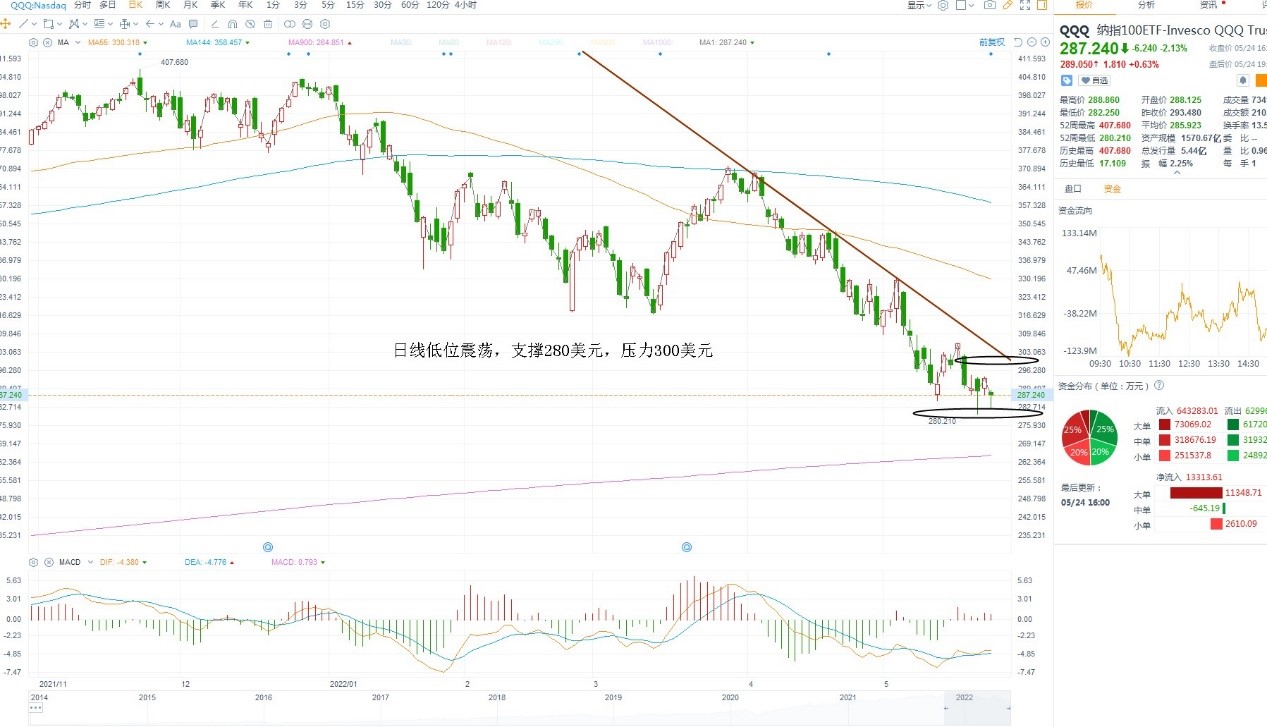Viewport: 1267px width, 727px height.
Task: Select the 年K yearly candlestick
Action: tap(244, 5)
